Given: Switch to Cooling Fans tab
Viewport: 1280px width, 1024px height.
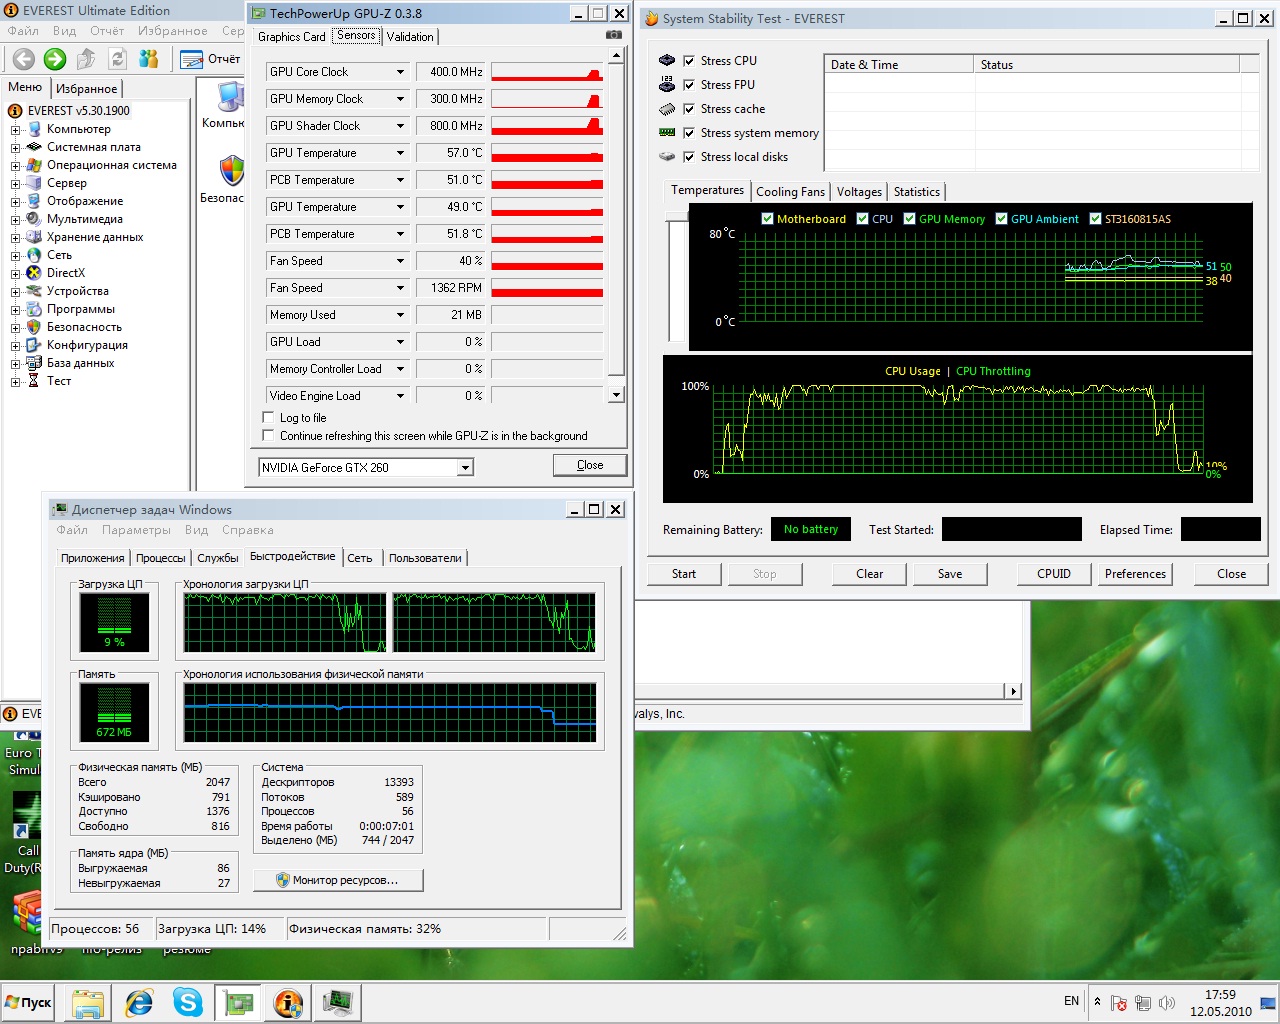Looking at the screenshot, I should [x=790, y=192].
